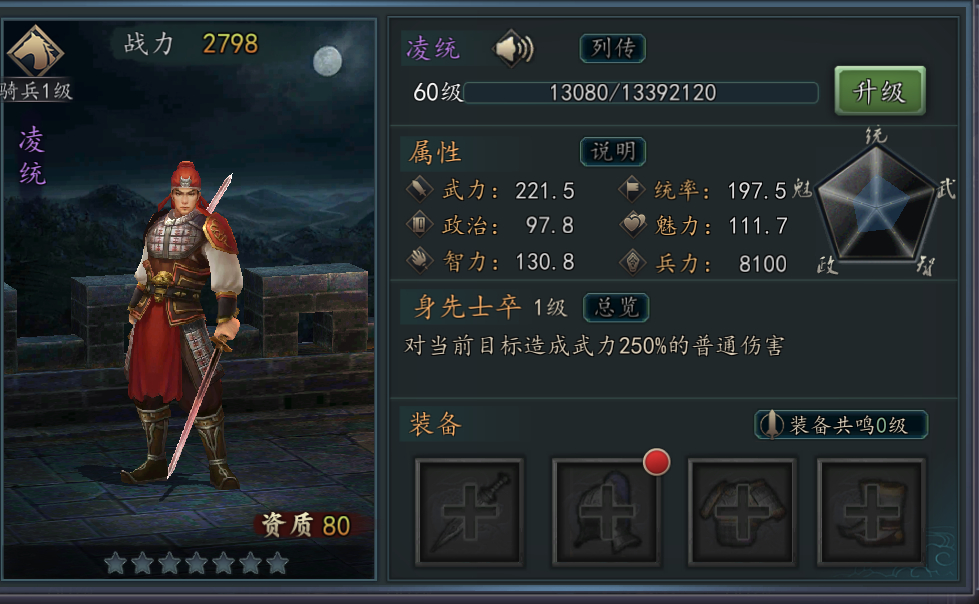This screenshot has height=604, width=979.
Task: Select the empty armor equipment slot
Action: tap(742, 512)
